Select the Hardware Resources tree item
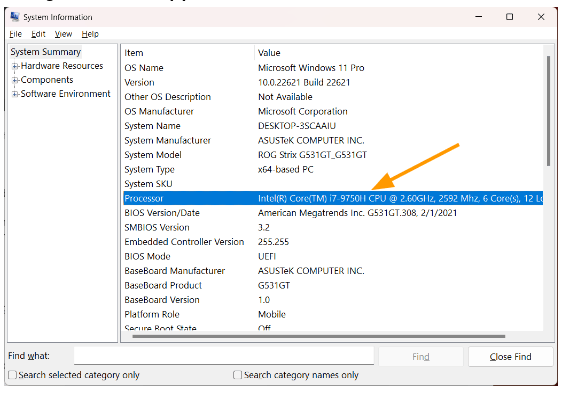Viewport: 565px width, 394px height. click(x=62, y=66)
